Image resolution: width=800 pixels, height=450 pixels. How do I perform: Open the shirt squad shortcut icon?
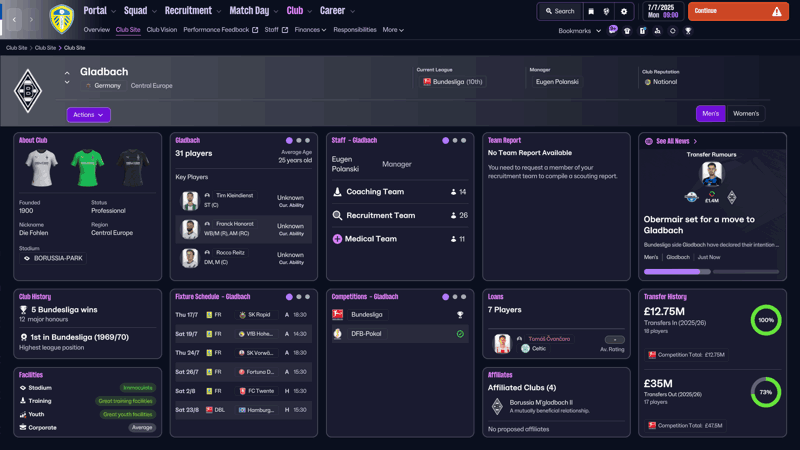click(x=627, y=31)
